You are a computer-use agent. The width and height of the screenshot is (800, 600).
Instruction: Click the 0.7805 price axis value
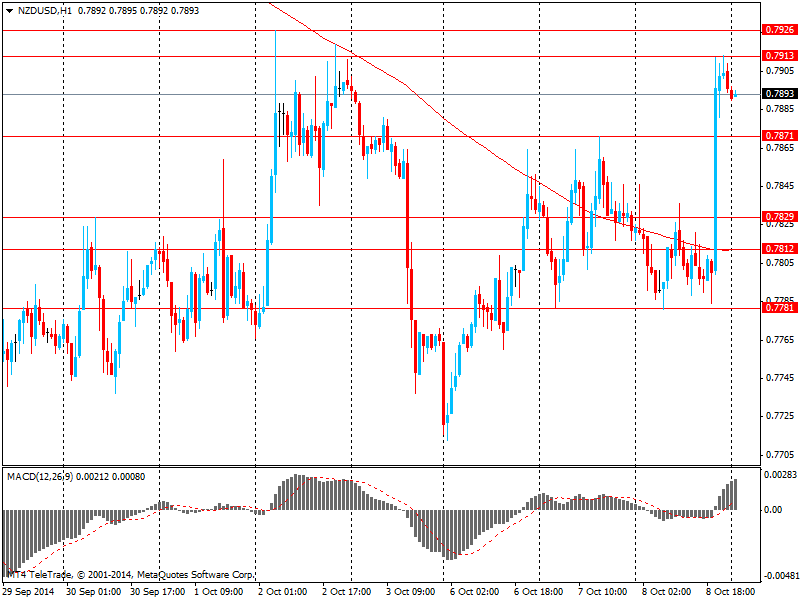click(780, 263)
